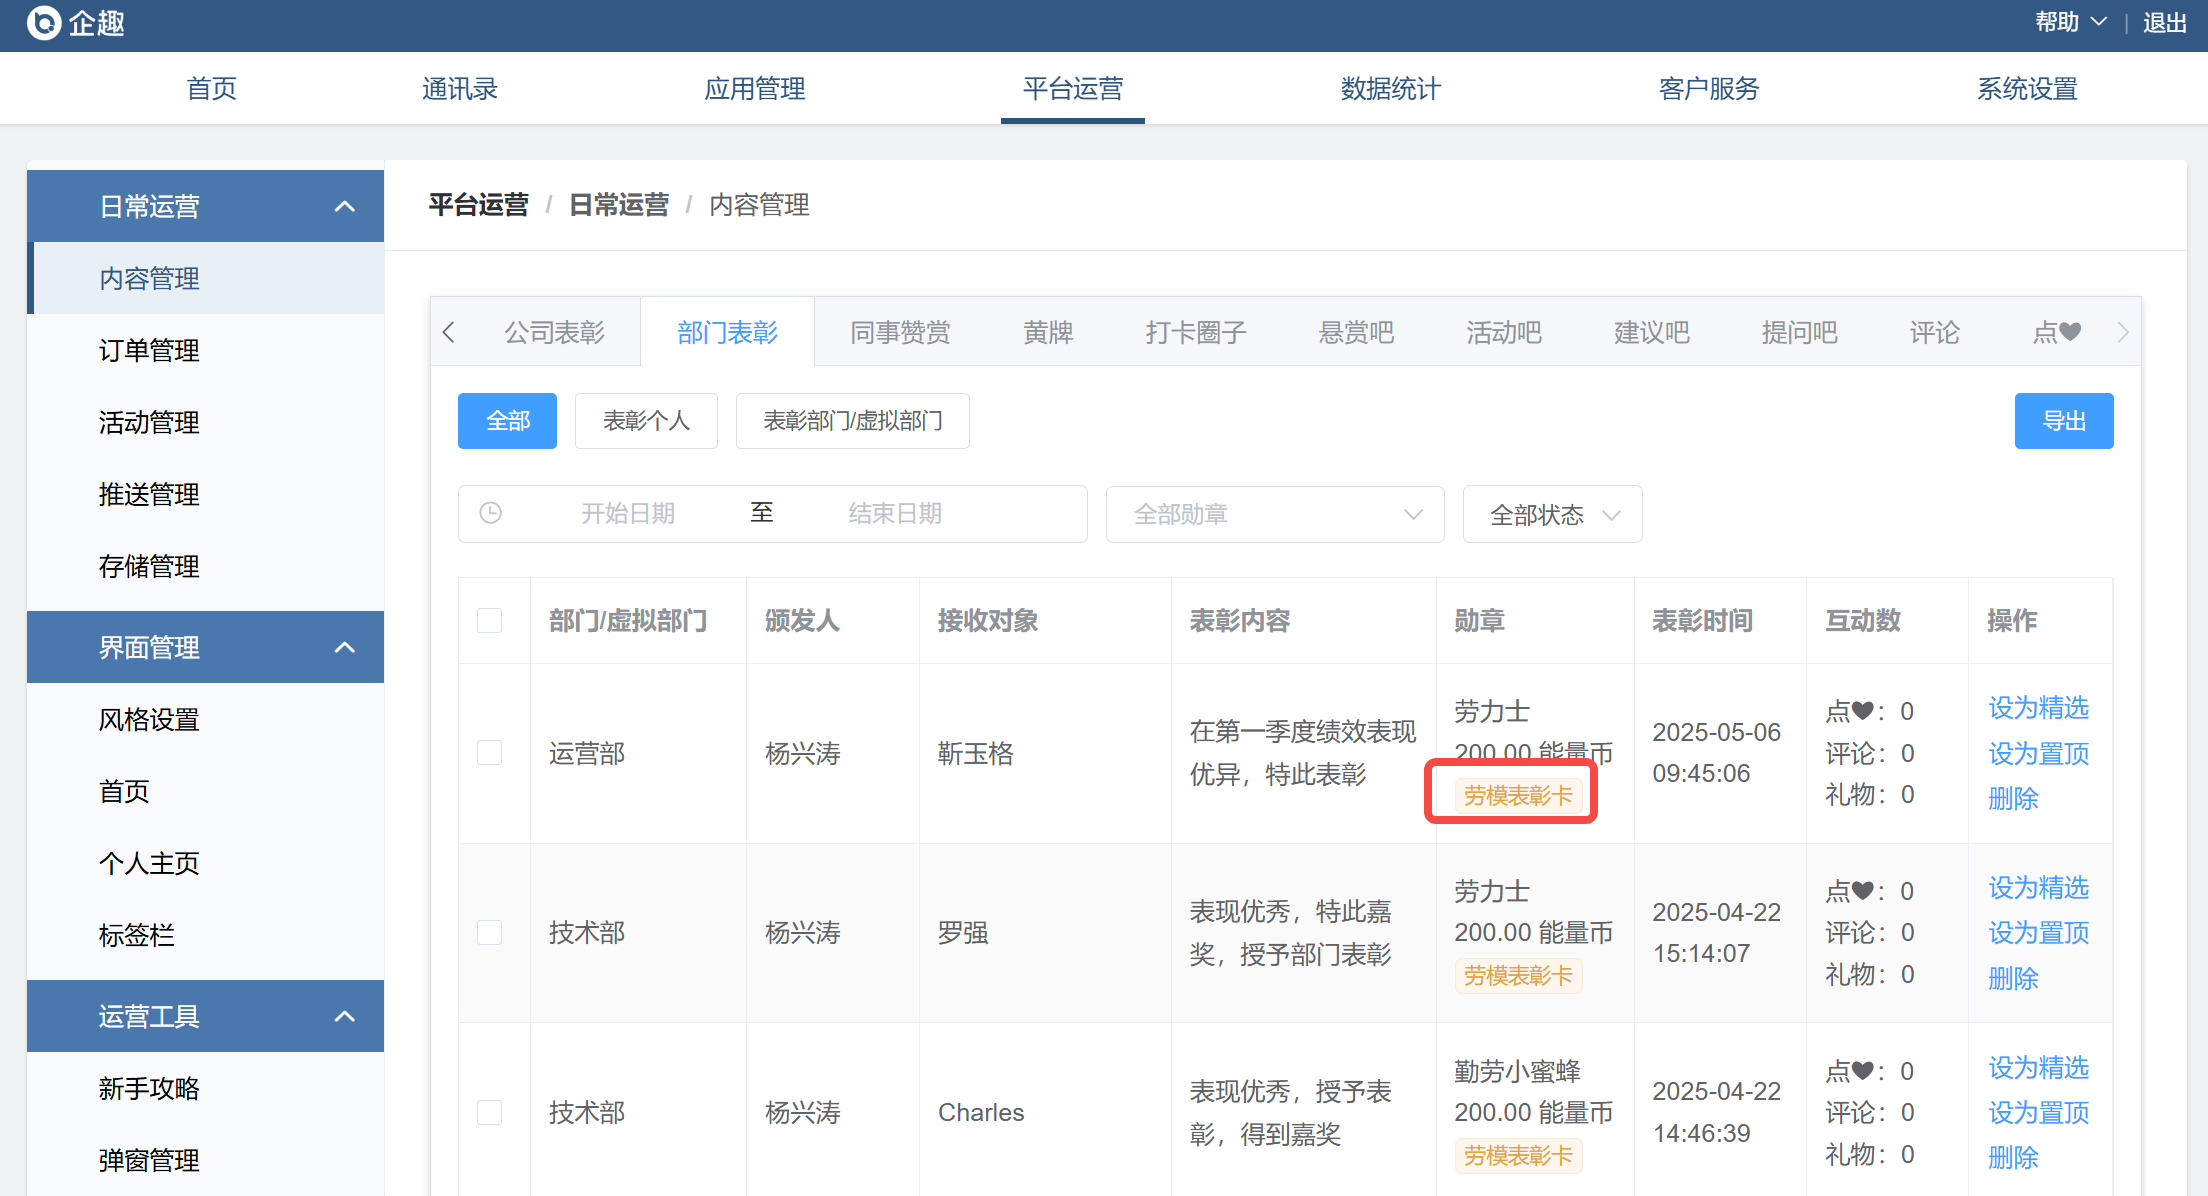The image size is (2208, 1196).
Task: Click 设为精选 for 运营部 row
Action: tap(2038, 708)
